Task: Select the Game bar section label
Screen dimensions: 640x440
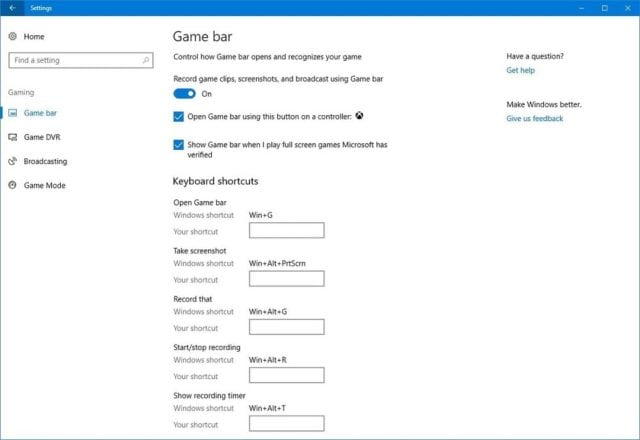Action: tap(40, 113)
